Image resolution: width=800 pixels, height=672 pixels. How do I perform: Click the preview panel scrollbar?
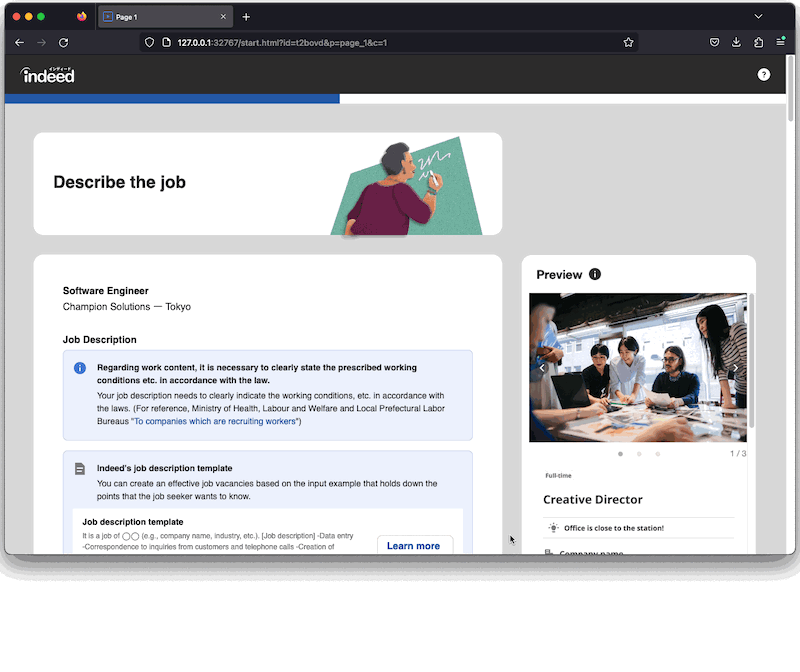click(x=751, y=360)
